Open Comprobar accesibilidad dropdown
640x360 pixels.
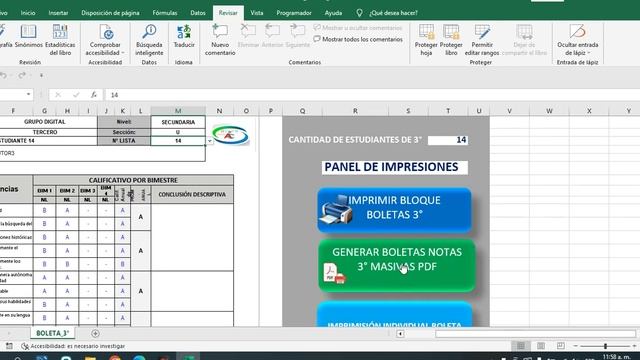point(105,40)
